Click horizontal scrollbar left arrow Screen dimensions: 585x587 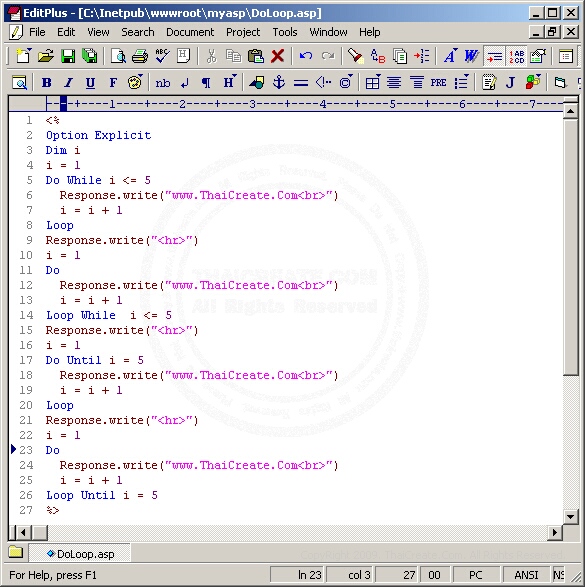coord(23,532)
